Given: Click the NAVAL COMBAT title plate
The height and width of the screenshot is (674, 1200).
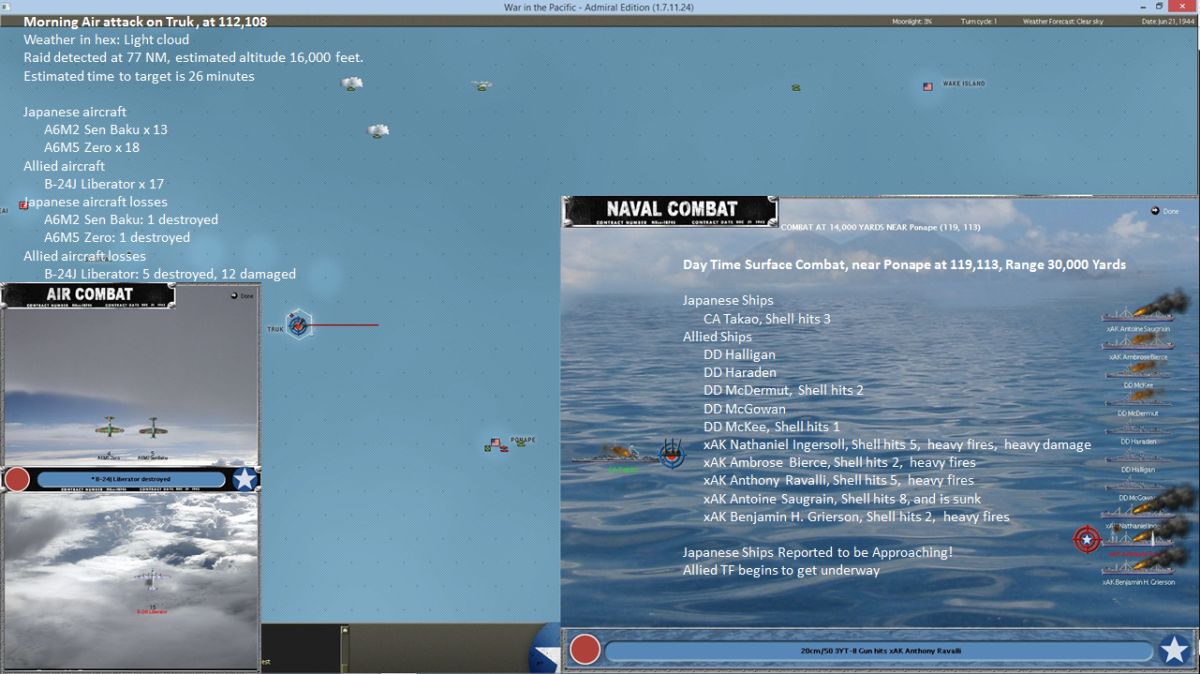Looking at the screenshot, I should (x=671, y=210).
